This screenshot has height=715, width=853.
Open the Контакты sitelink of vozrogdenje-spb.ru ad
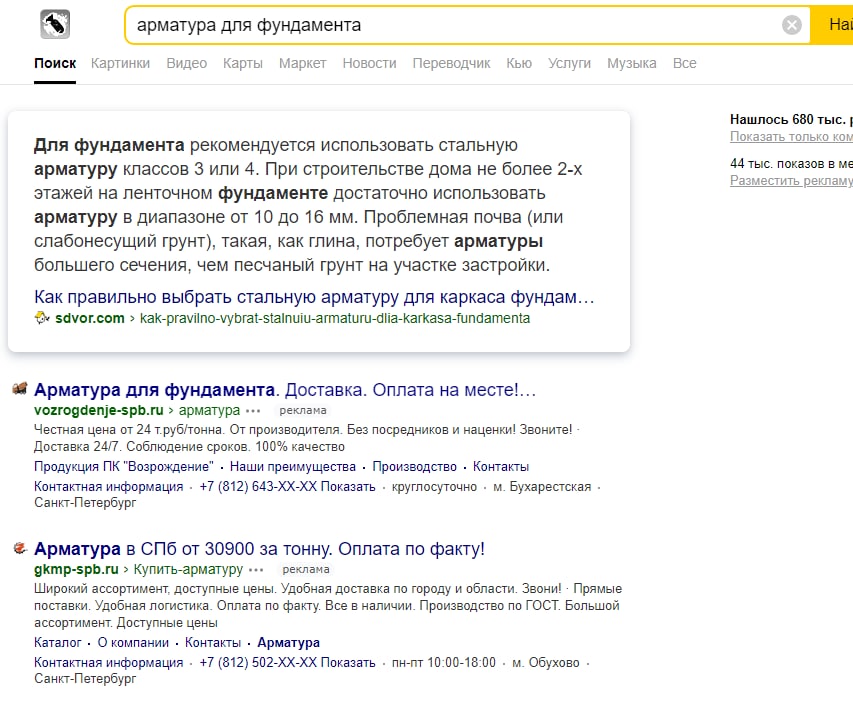click(x=500, y=466)
